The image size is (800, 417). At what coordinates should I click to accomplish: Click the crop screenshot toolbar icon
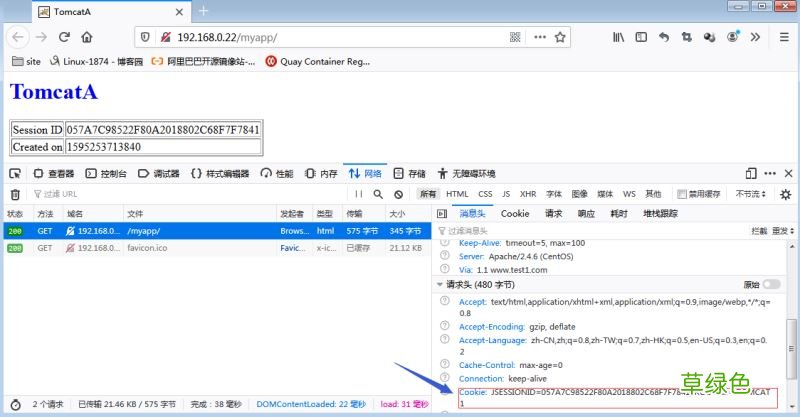click(687, 37)
